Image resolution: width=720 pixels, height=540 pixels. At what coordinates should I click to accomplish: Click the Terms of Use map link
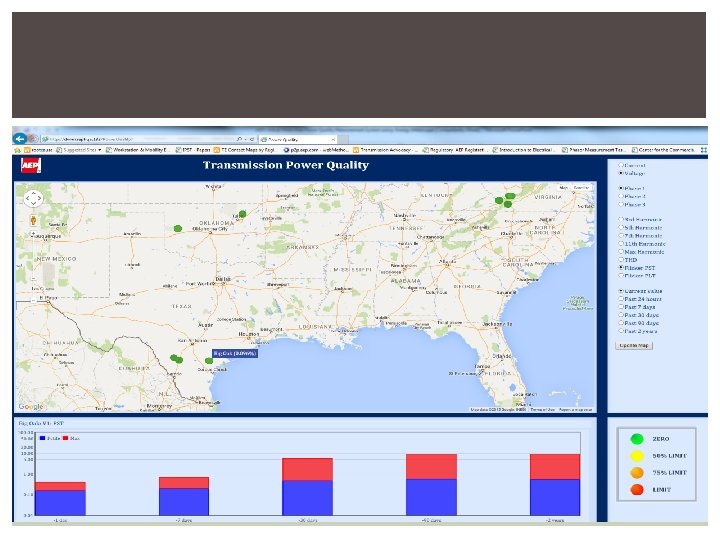(542, 409)
